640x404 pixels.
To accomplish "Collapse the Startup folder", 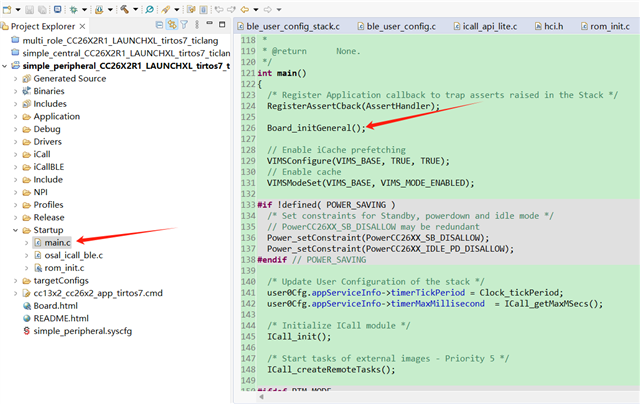I will 16,230.
